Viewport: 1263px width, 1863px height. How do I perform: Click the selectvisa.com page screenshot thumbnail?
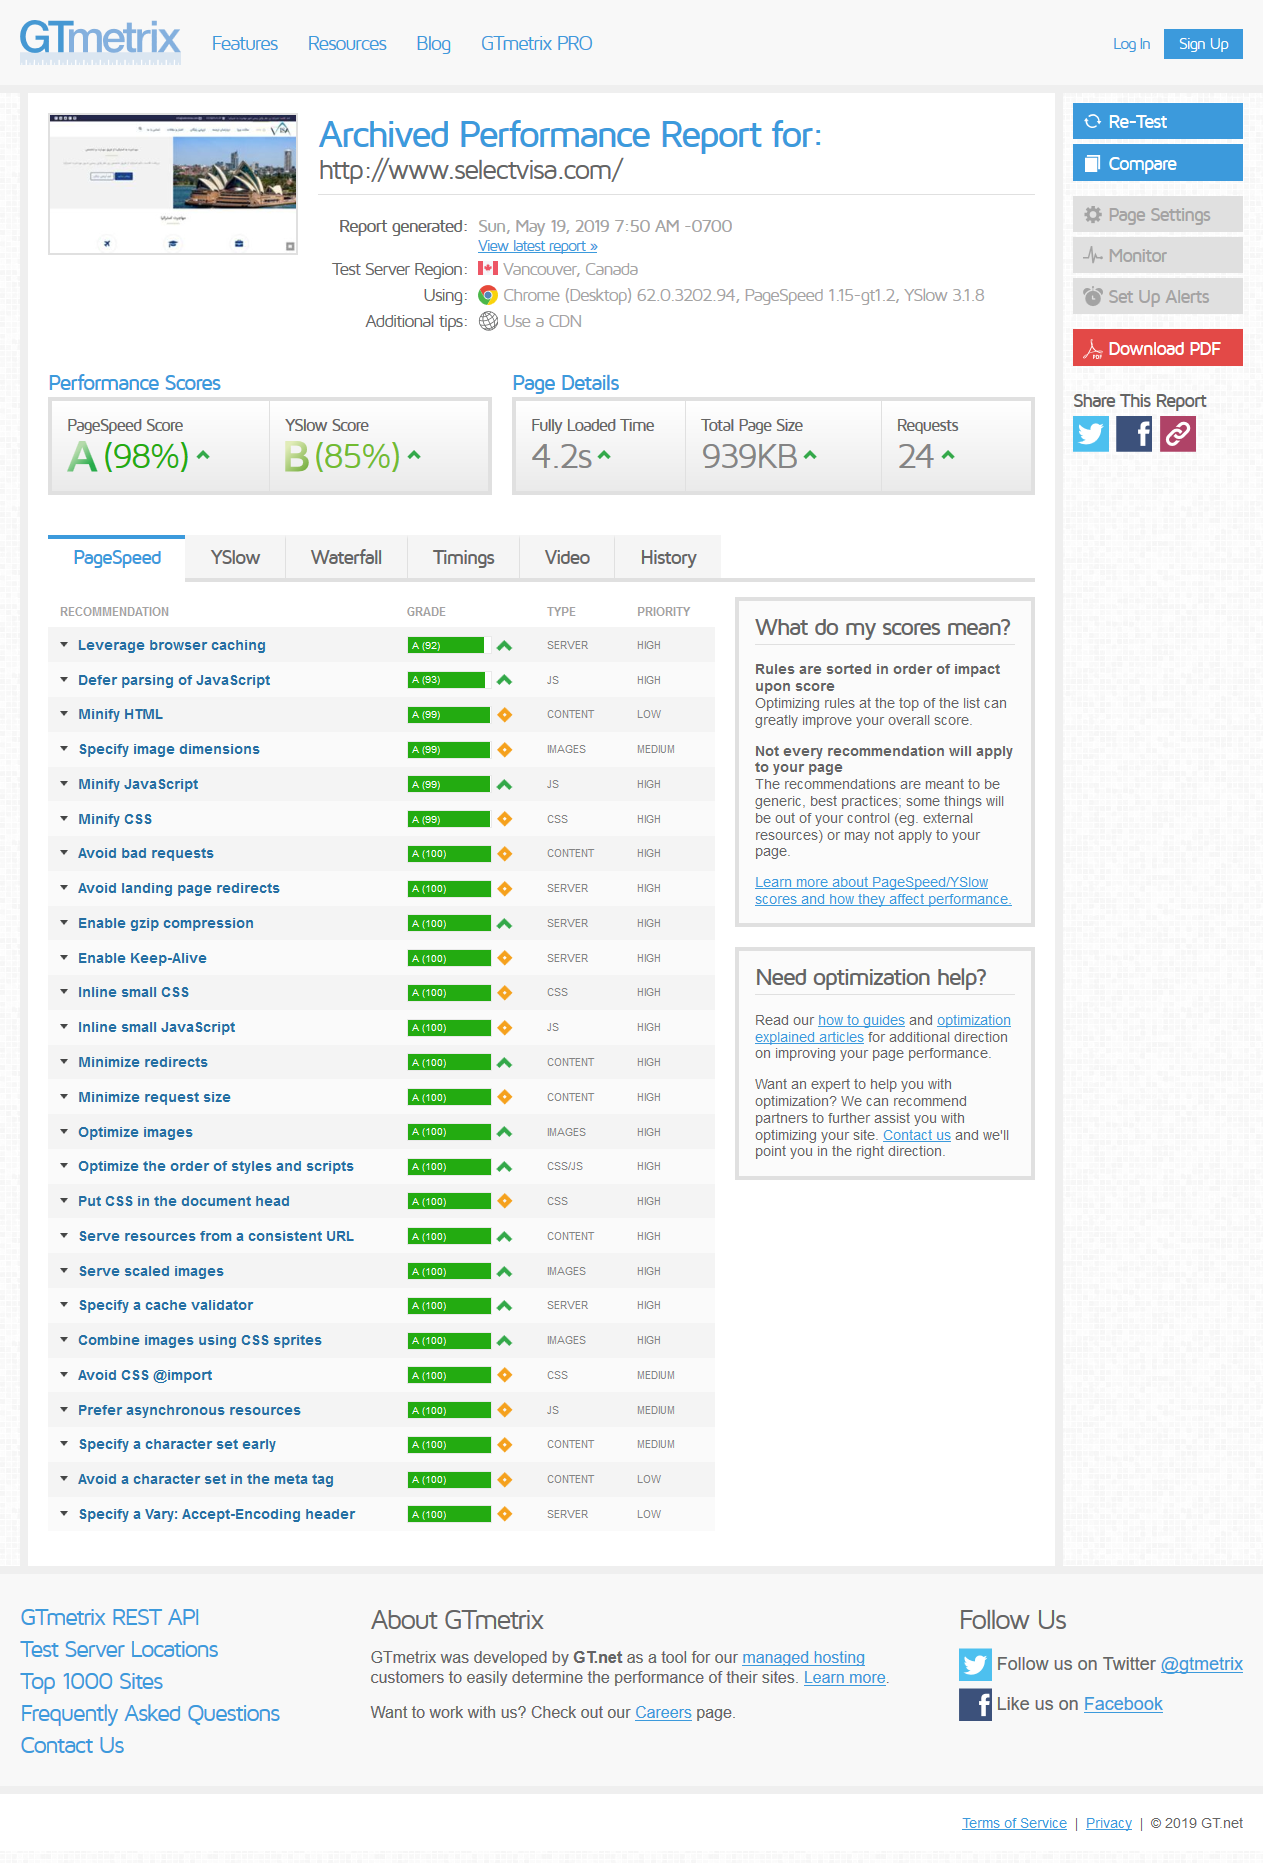tap(173, 184)
